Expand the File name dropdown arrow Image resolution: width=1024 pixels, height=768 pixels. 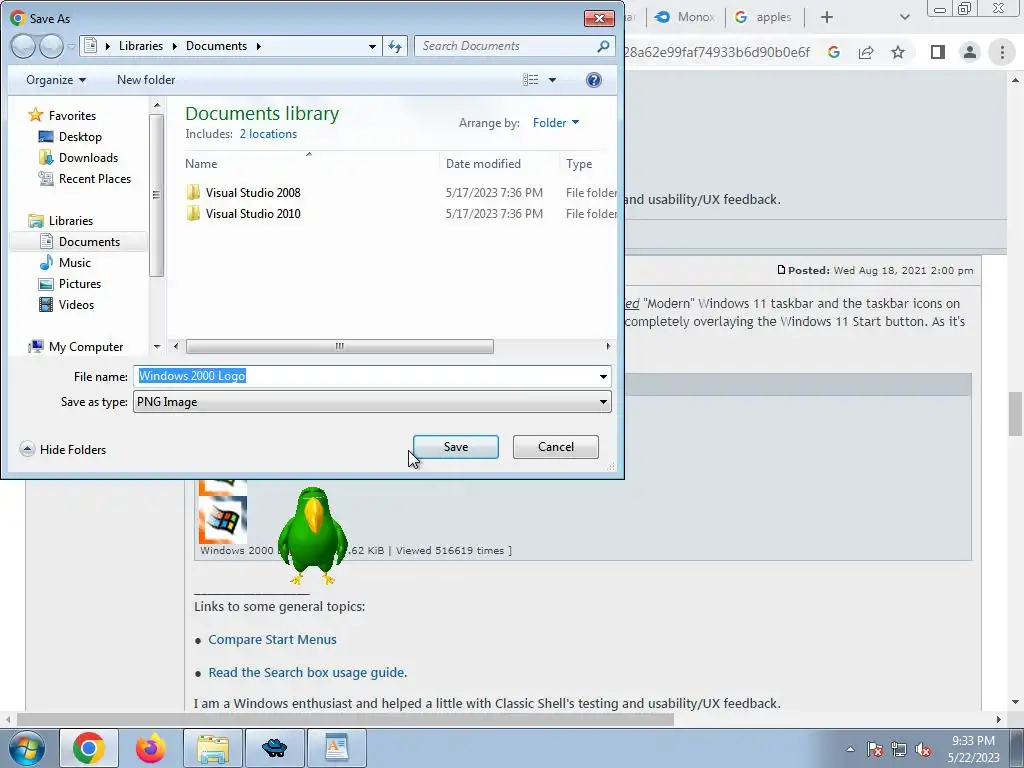(603, 376)
